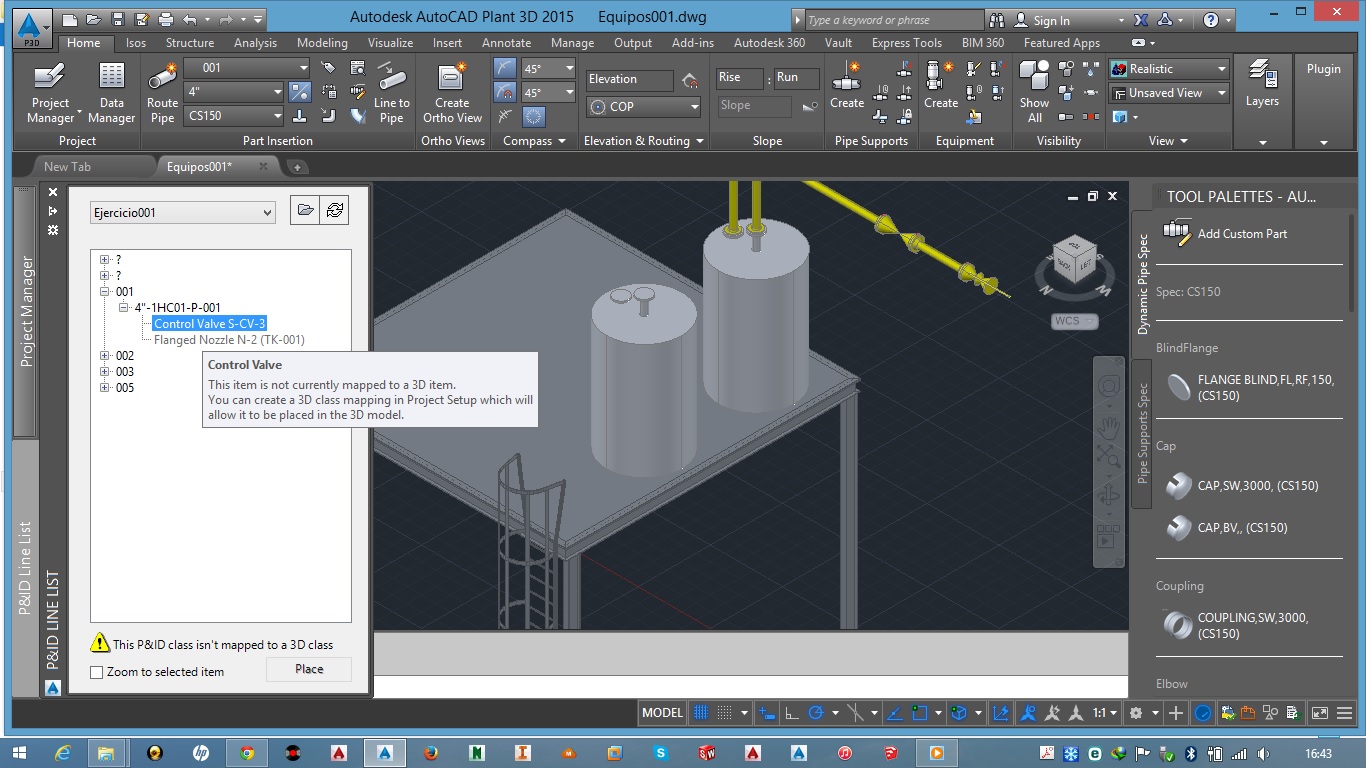Click the FLANGE BLIND,FL,RF,150 part icon

tap(1178, 387)
